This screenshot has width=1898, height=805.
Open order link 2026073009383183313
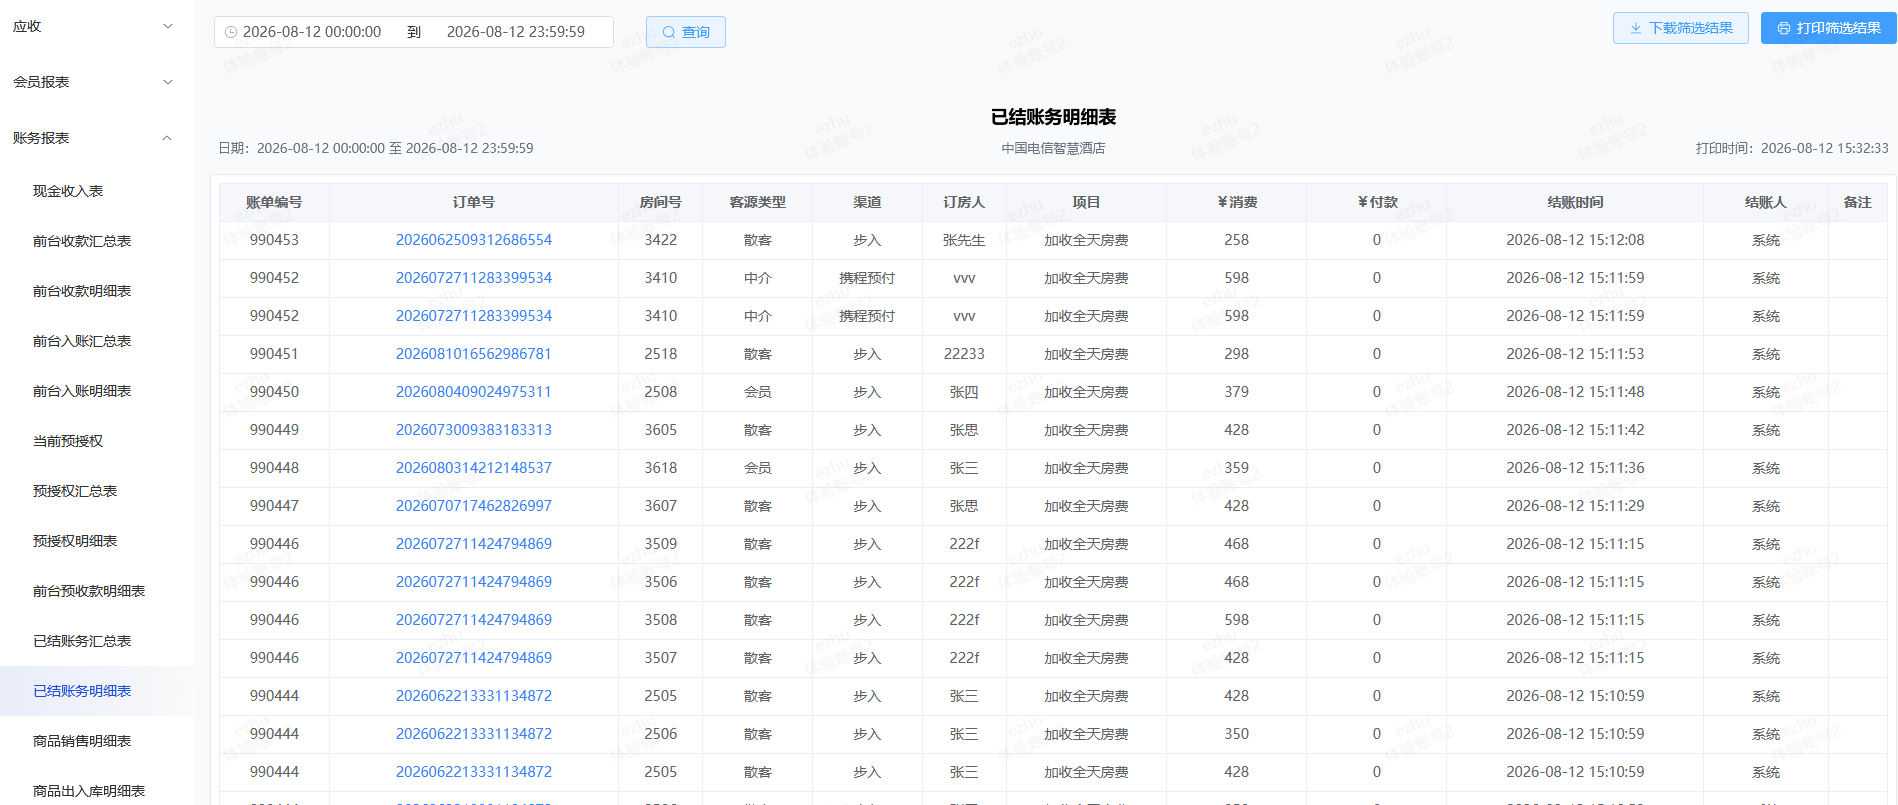pyautogui.click(x=474, y=430)
